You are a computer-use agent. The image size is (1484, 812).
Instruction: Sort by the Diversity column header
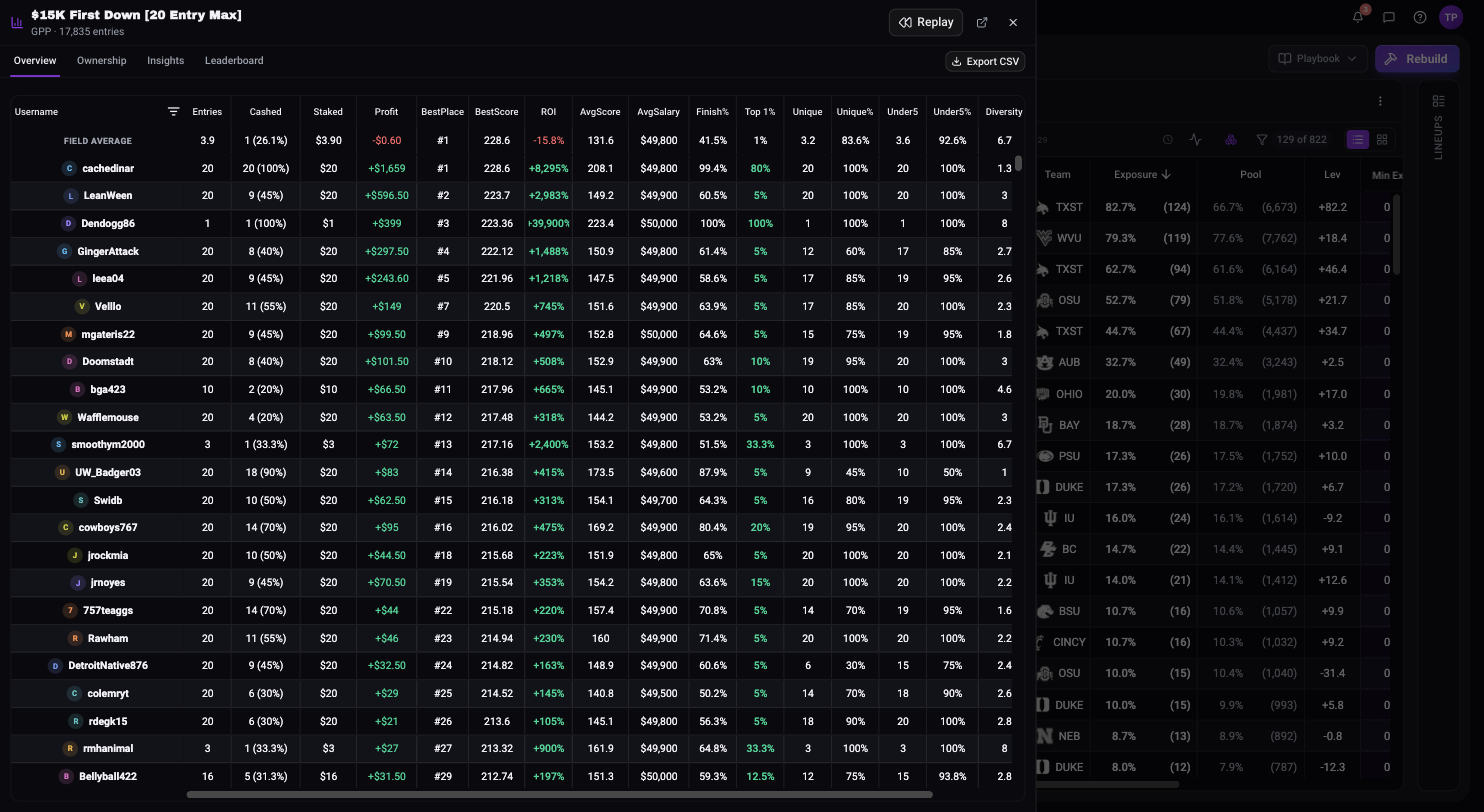(1003, 112)
